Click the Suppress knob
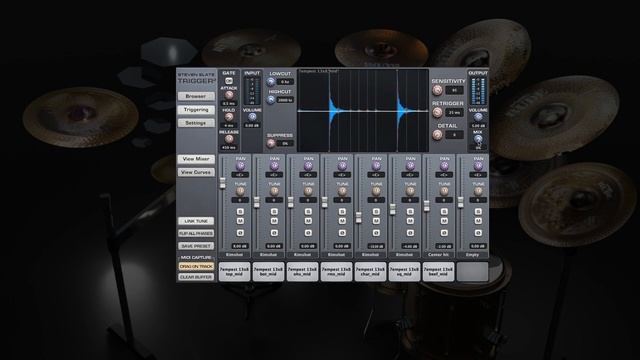 click(271, 143)
